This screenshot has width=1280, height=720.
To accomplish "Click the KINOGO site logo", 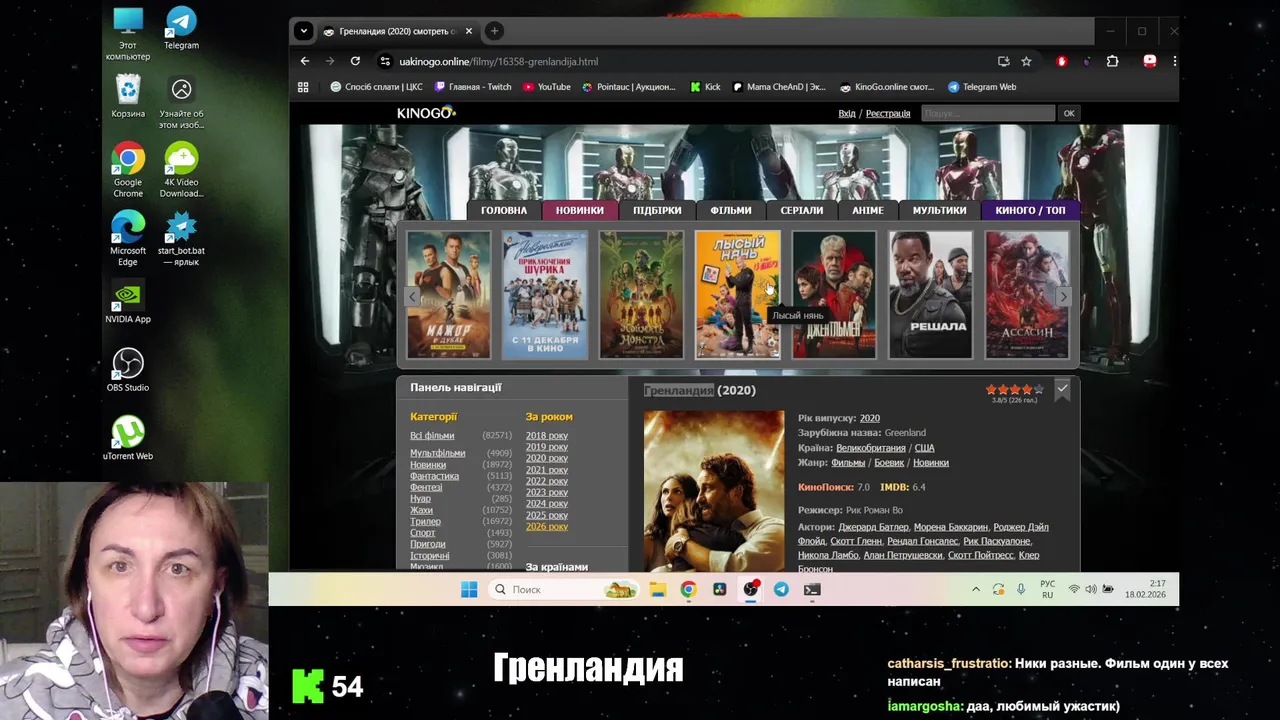I will coord(426,113).
